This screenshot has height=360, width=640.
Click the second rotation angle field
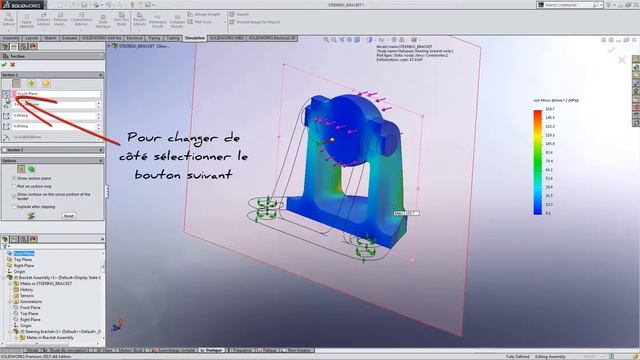[x=54, y=127]
